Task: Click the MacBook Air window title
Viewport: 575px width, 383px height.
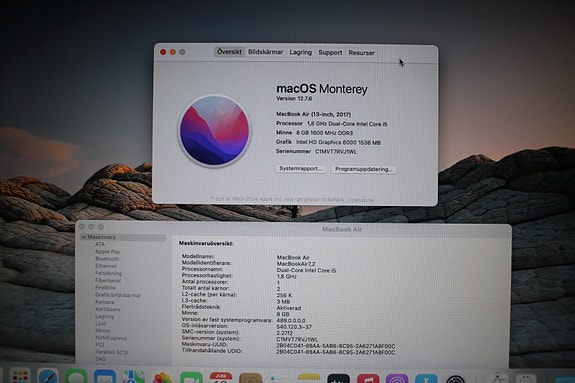Action: (x=342, y=229)
